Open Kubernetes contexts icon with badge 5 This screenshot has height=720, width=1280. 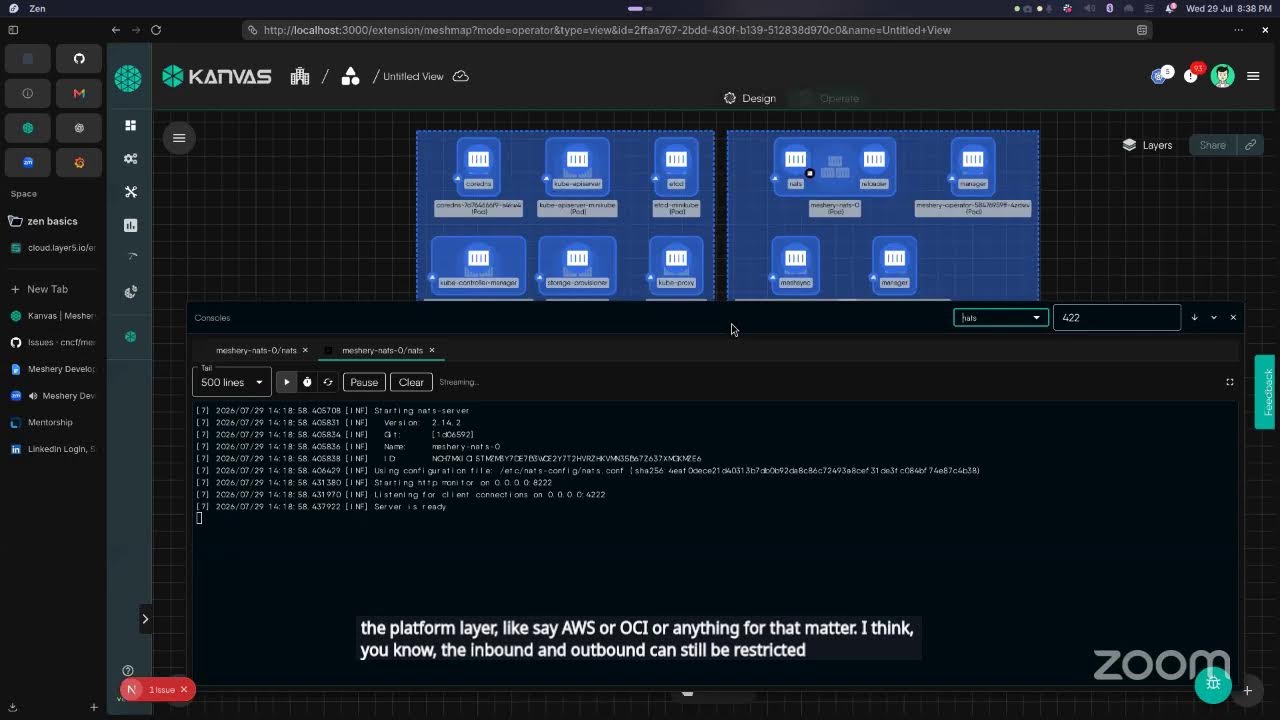(x=1160, y=76)
